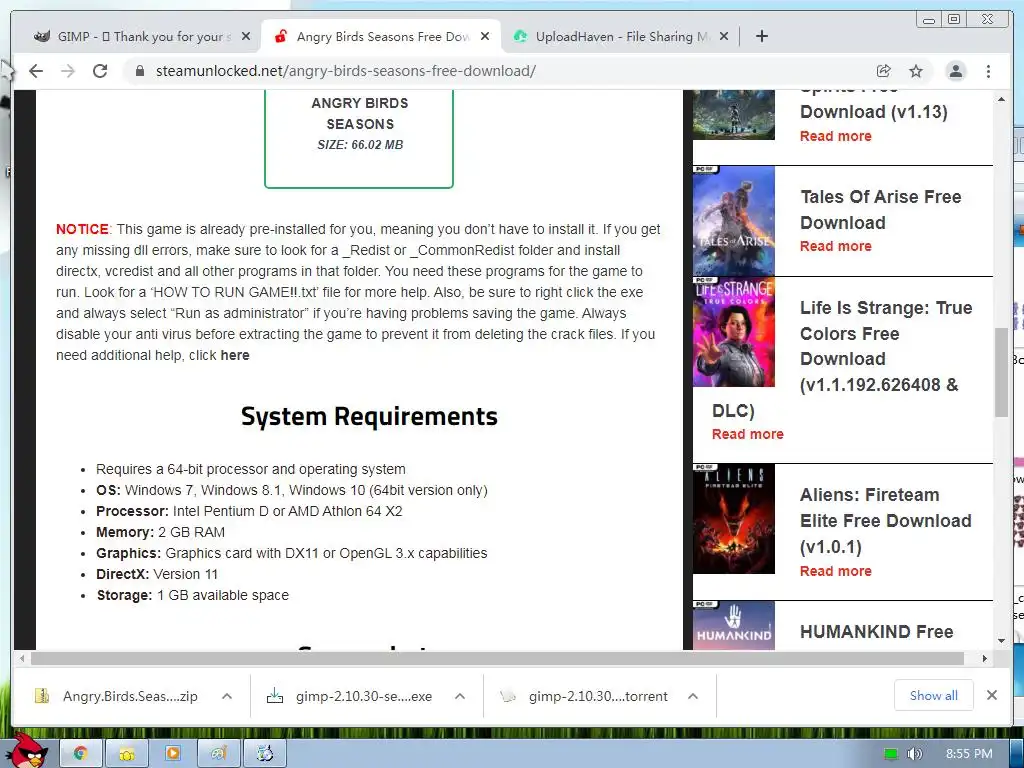Viewport: 1024px width, 768px height.
Task: Click the vertical page scrollbar thumb
Action: (x=1001, y=372)
